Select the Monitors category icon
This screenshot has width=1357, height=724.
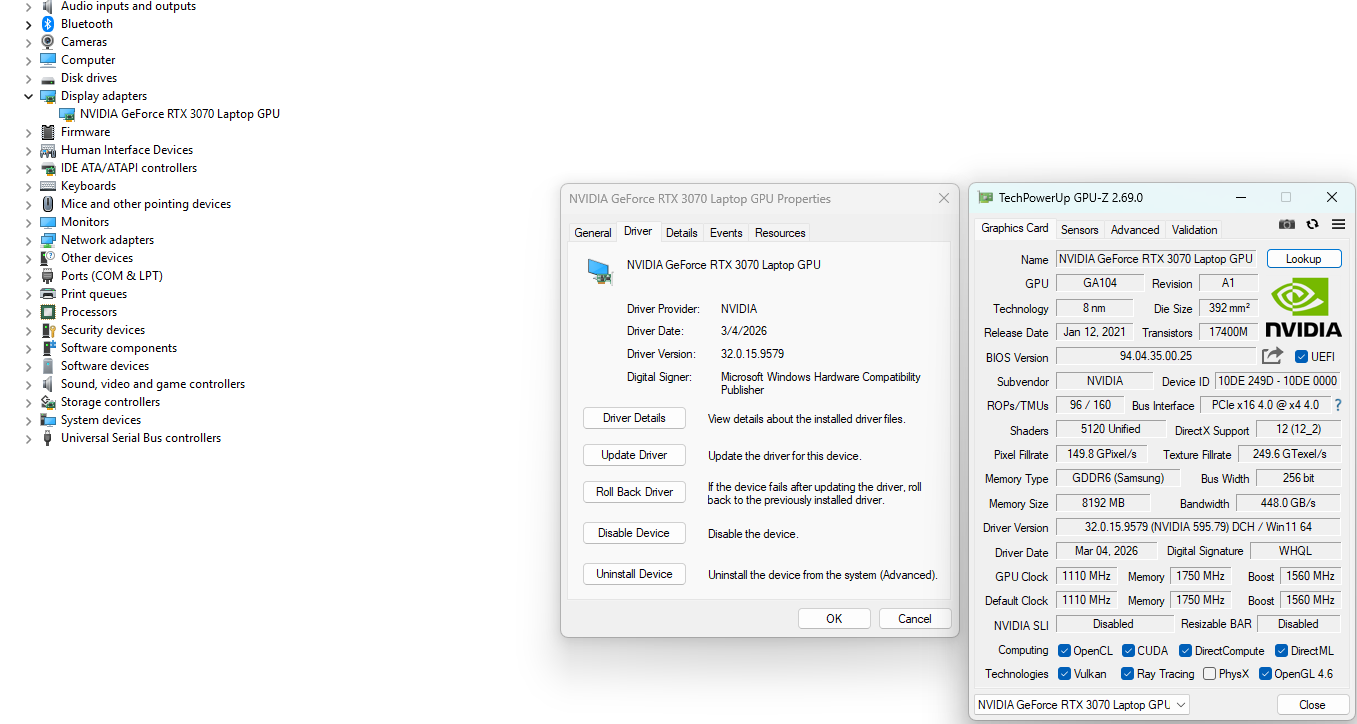tap(47, 222)
